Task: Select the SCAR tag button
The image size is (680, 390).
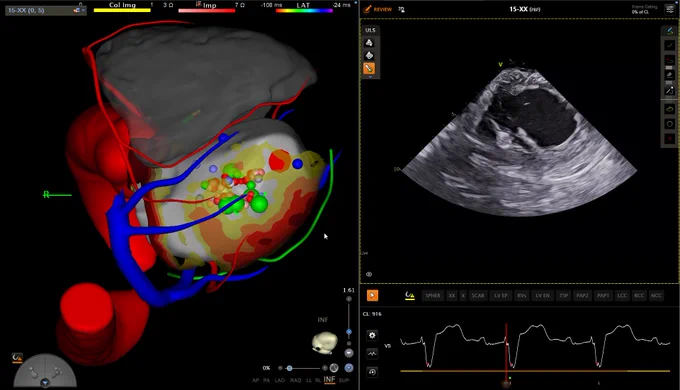Action: (478, 295)
